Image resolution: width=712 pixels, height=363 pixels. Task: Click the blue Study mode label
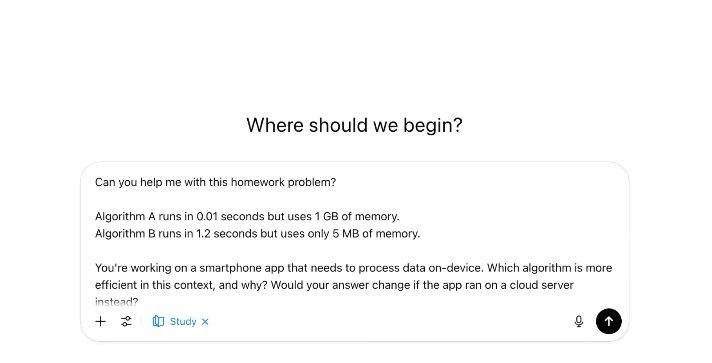pos(183,321)
